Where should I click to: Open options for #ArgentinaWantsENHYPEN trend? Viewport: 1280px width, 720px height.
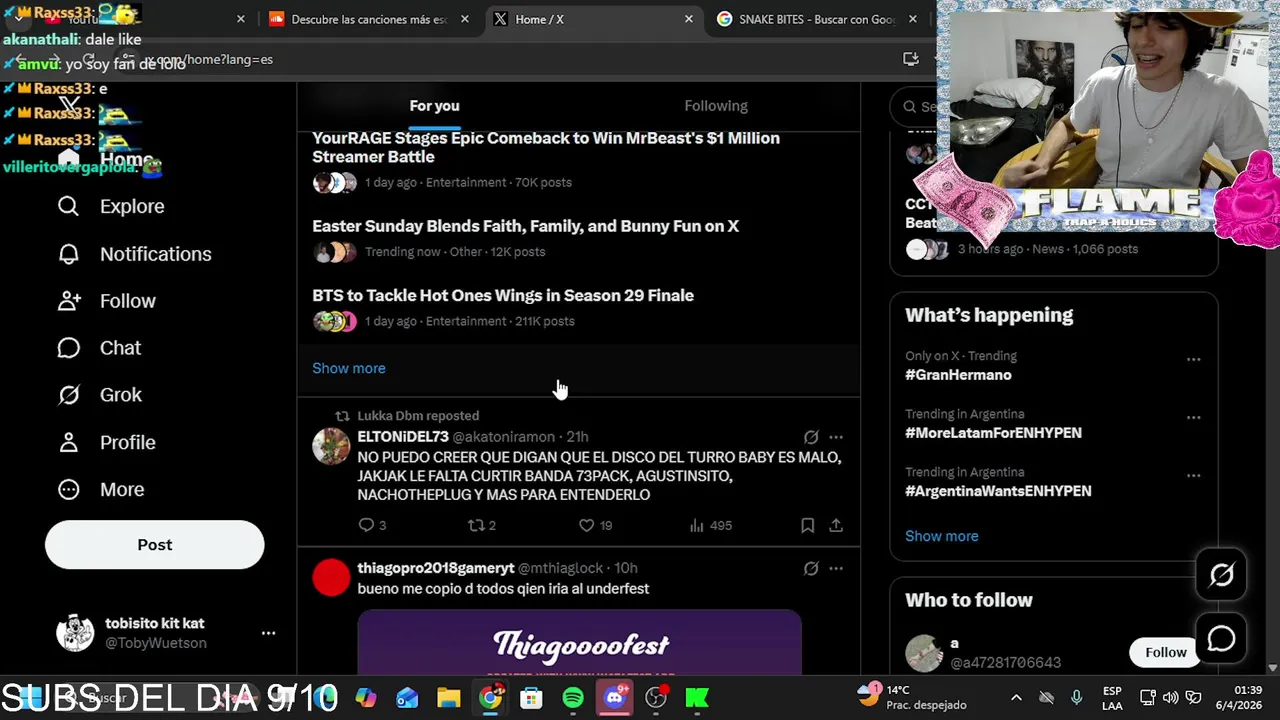(1193, 475)
